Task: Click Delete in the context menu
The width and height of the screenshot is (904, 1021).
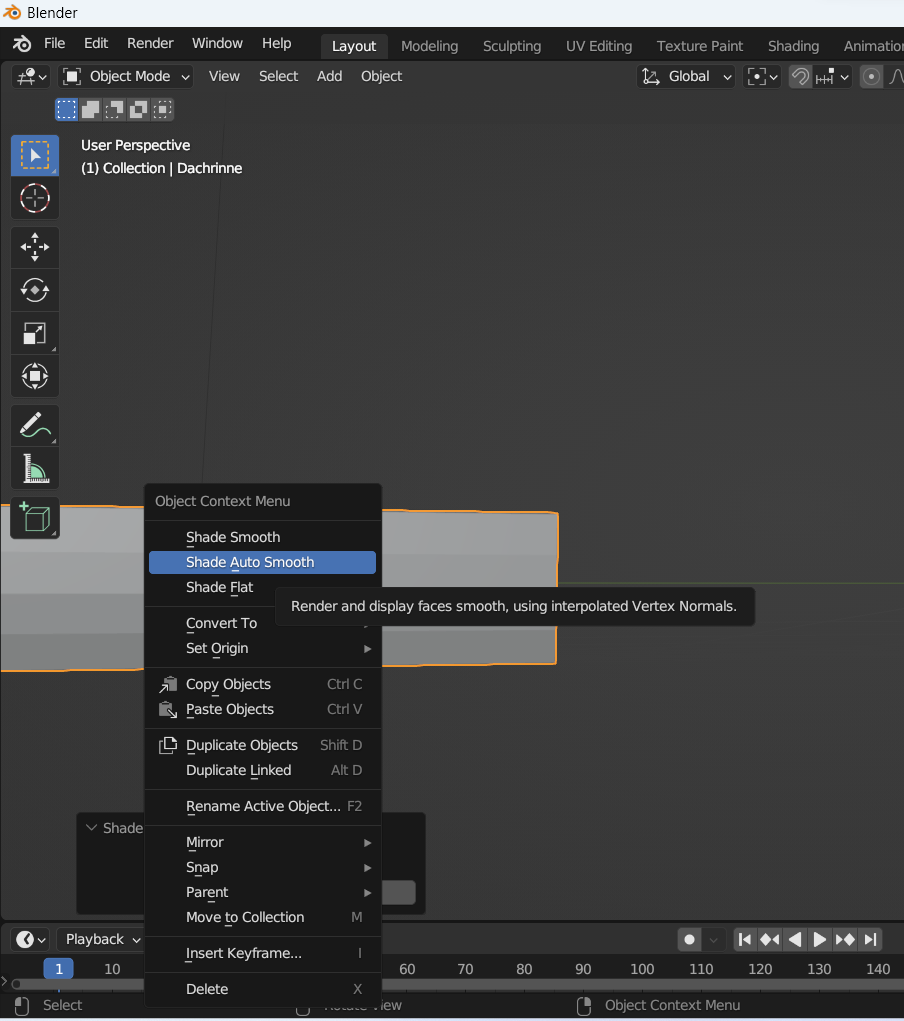Action: click(207, 989)
